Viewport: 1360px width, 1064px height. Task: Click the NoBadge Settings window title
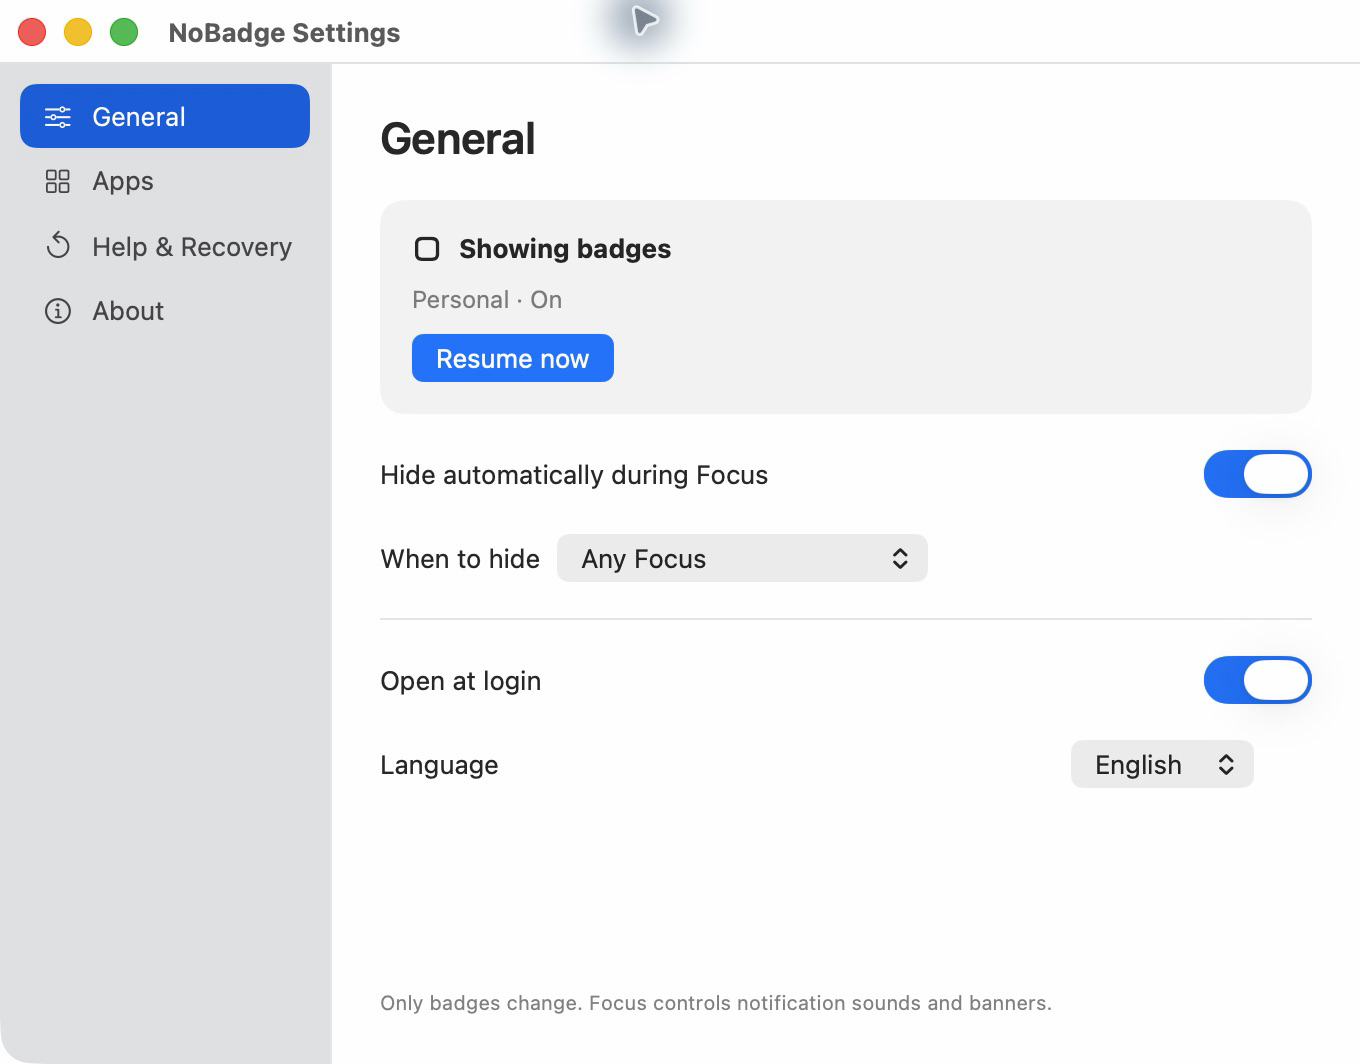pyautogui.click(x=284, y=33)
